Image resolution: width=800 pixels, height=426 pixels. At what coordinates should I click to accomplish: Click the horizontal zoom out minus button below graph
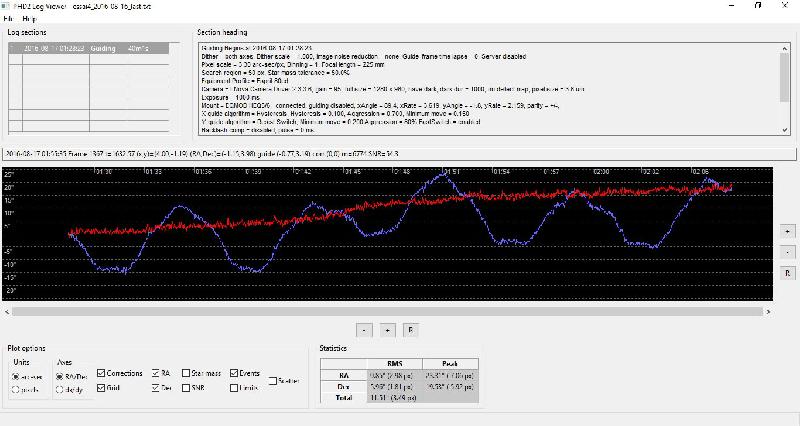(364, 330)
